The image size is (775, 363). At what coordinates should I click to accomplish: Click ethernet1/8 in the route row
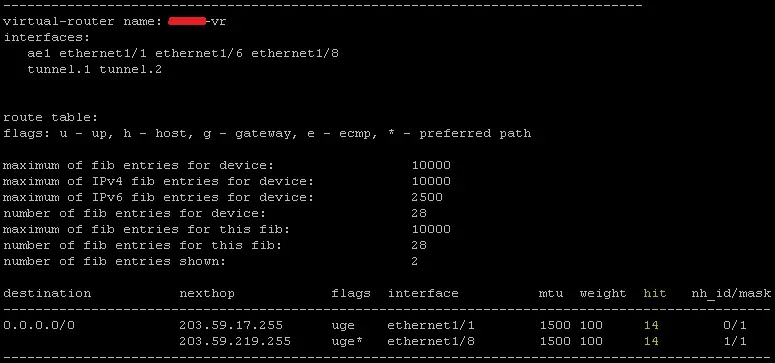pos(431,341)
